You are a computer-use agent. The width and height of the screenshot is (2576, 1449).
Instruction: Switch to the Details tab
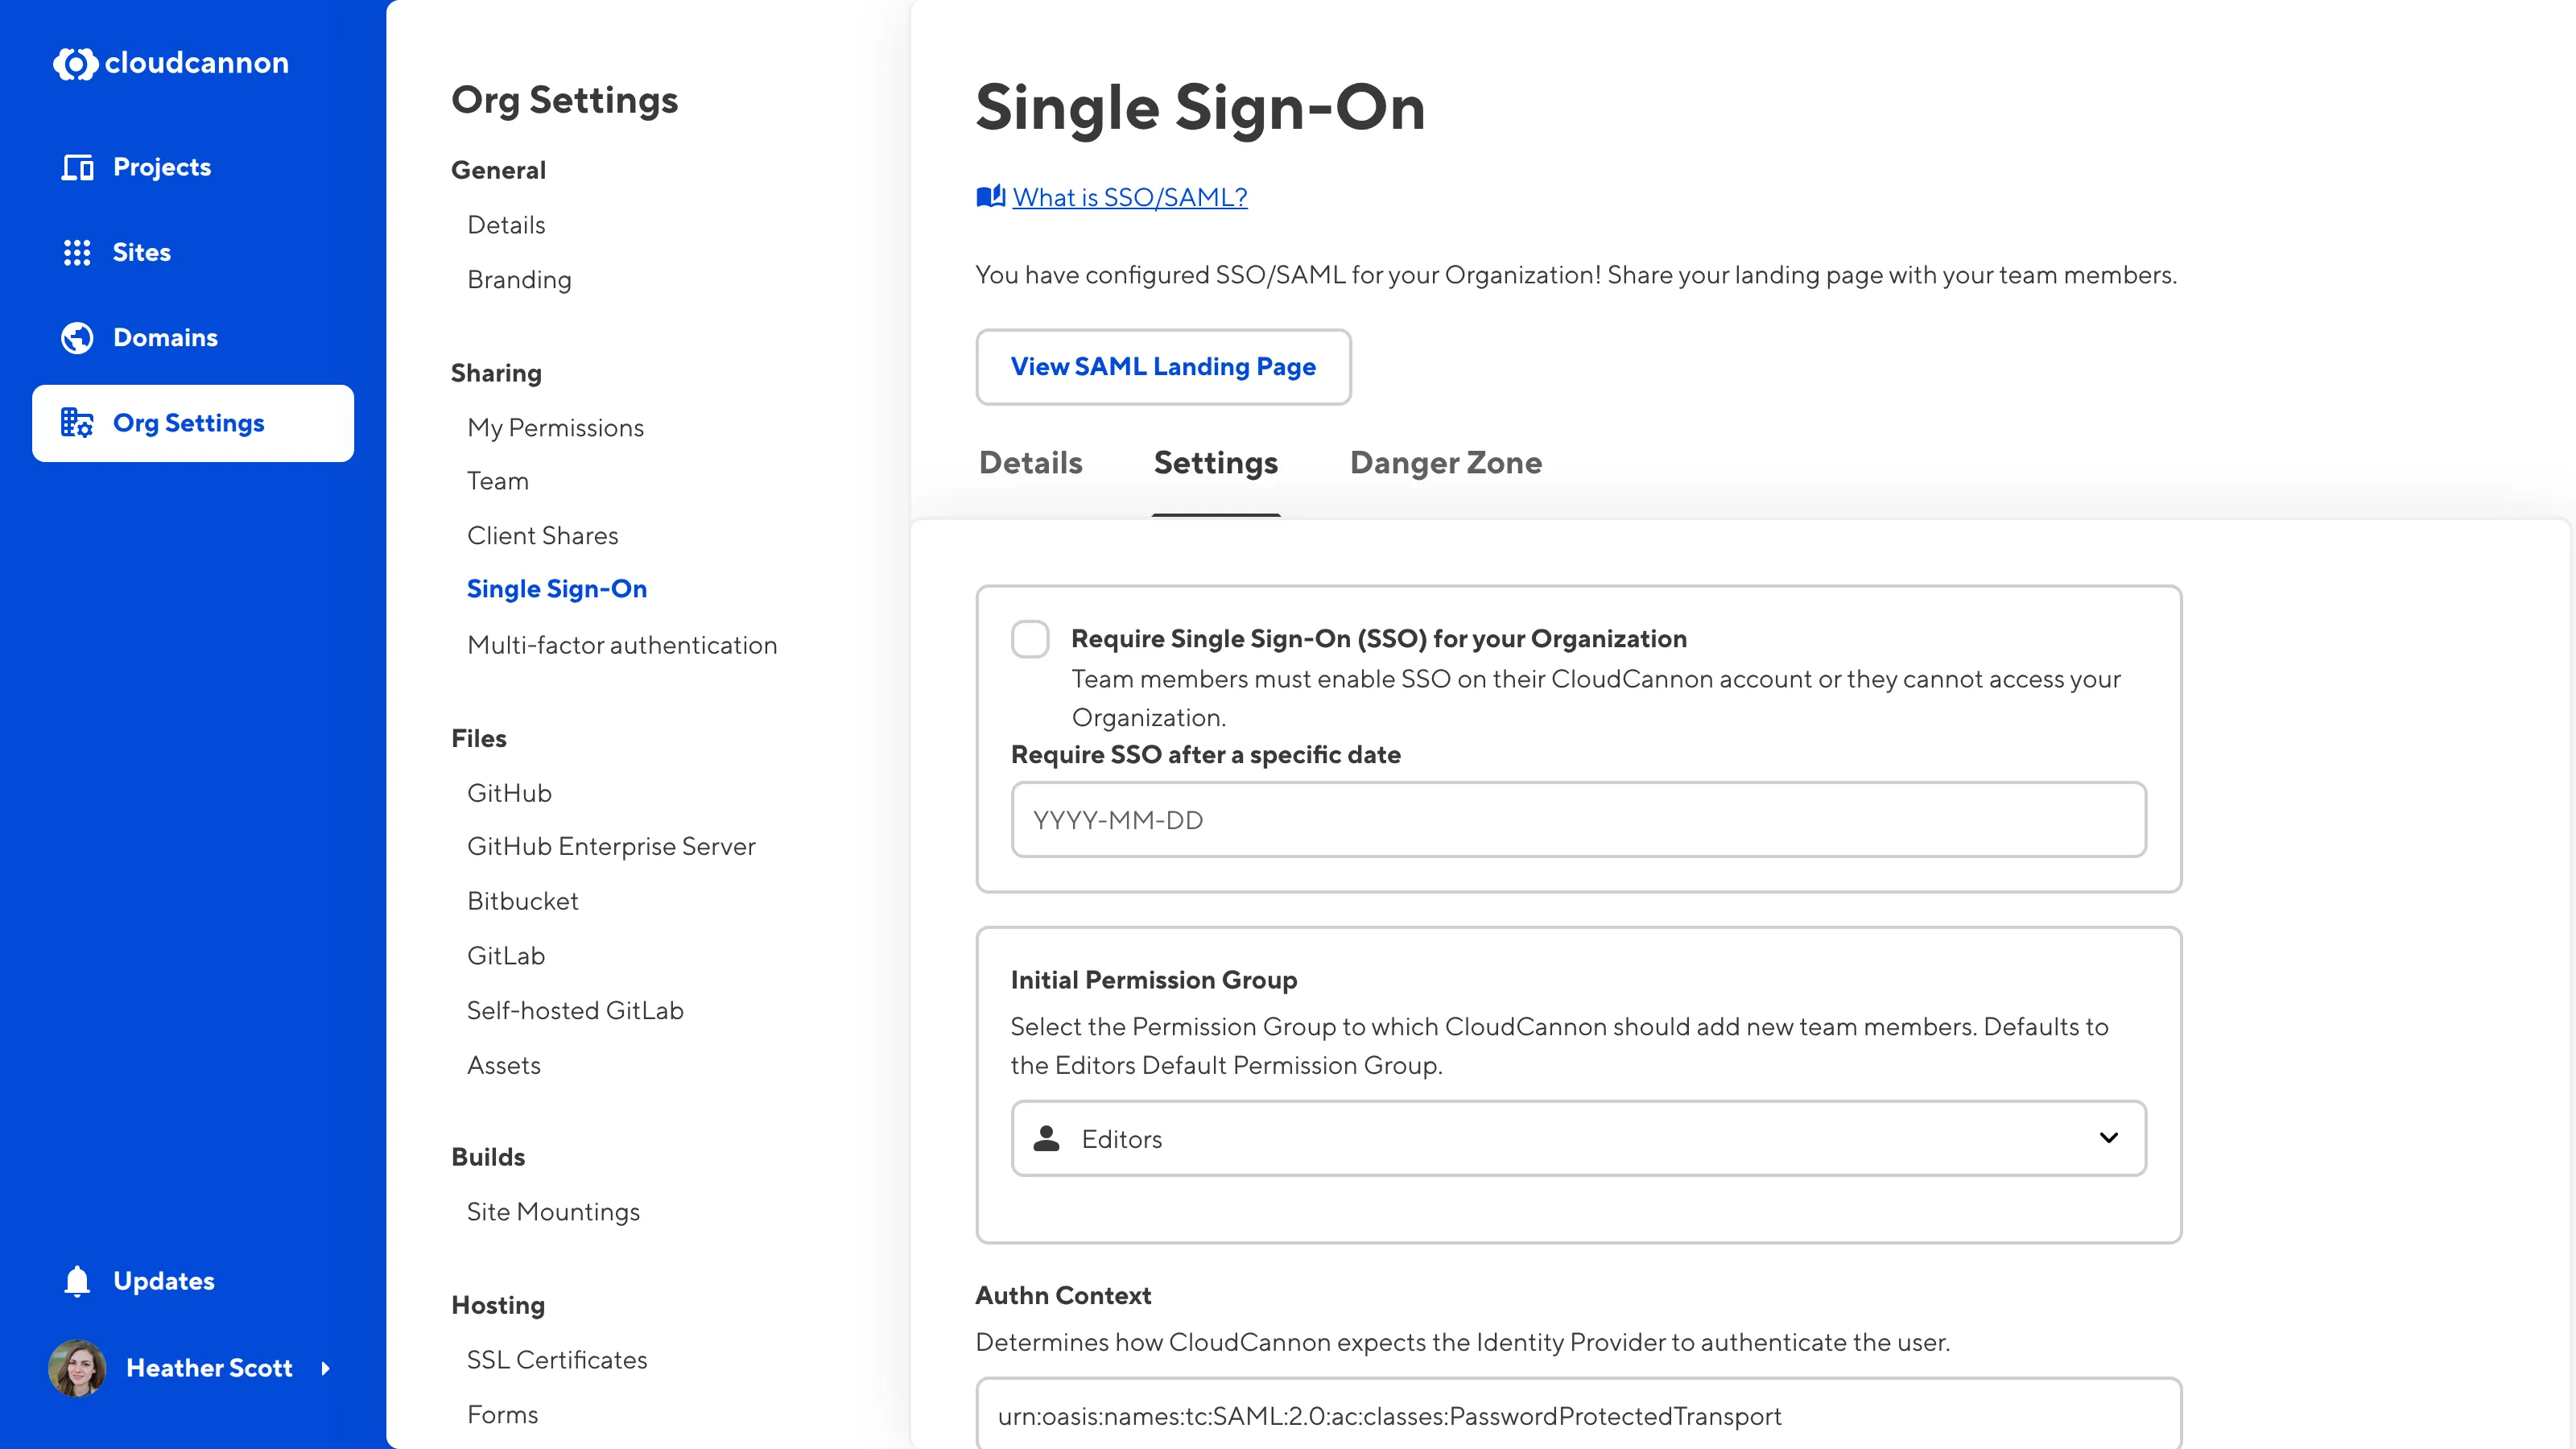[1030, 463]
